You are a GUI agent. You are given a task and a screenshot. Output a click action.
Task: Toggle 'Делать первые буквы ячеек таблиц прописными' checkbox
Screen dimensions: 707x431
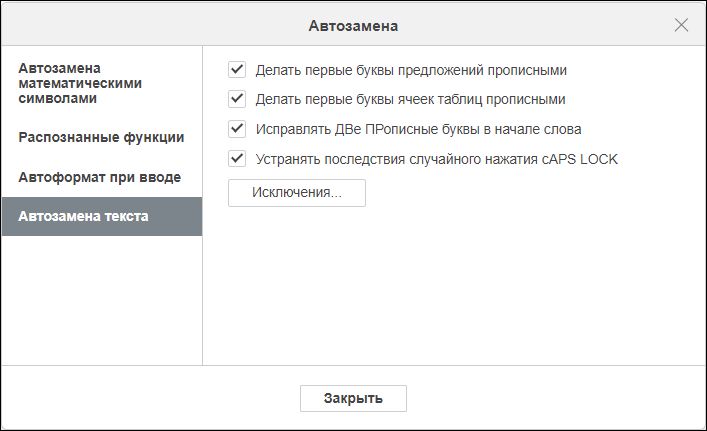237,99
